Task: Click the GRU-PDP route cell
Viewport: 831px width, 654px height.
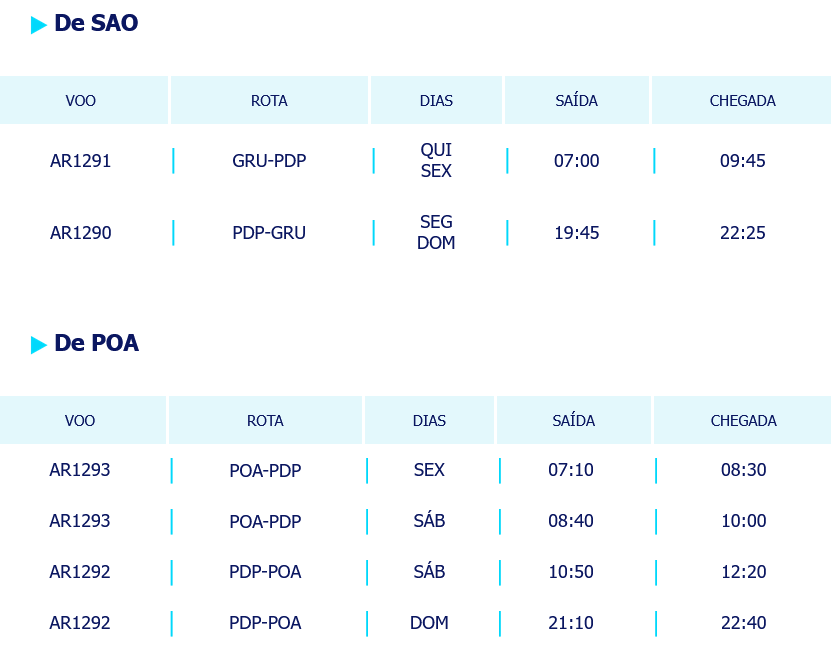Action: pyautogui.click(x=269, y=160)
